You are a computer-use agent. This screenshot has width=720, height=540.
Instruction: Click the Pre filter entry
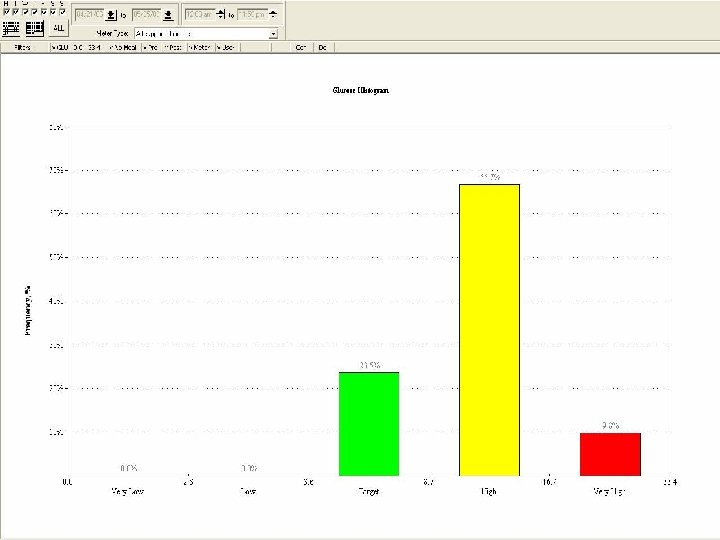tap(151, 47)
